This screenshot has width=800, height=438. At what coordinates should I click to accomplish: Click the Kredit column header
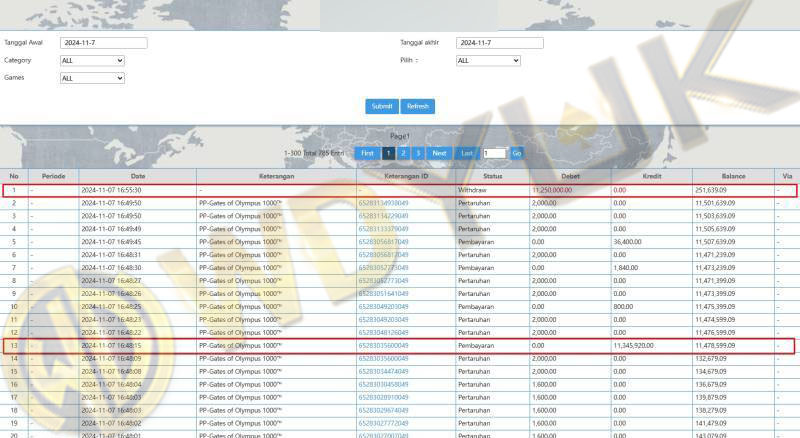click(x=652, y=176)
